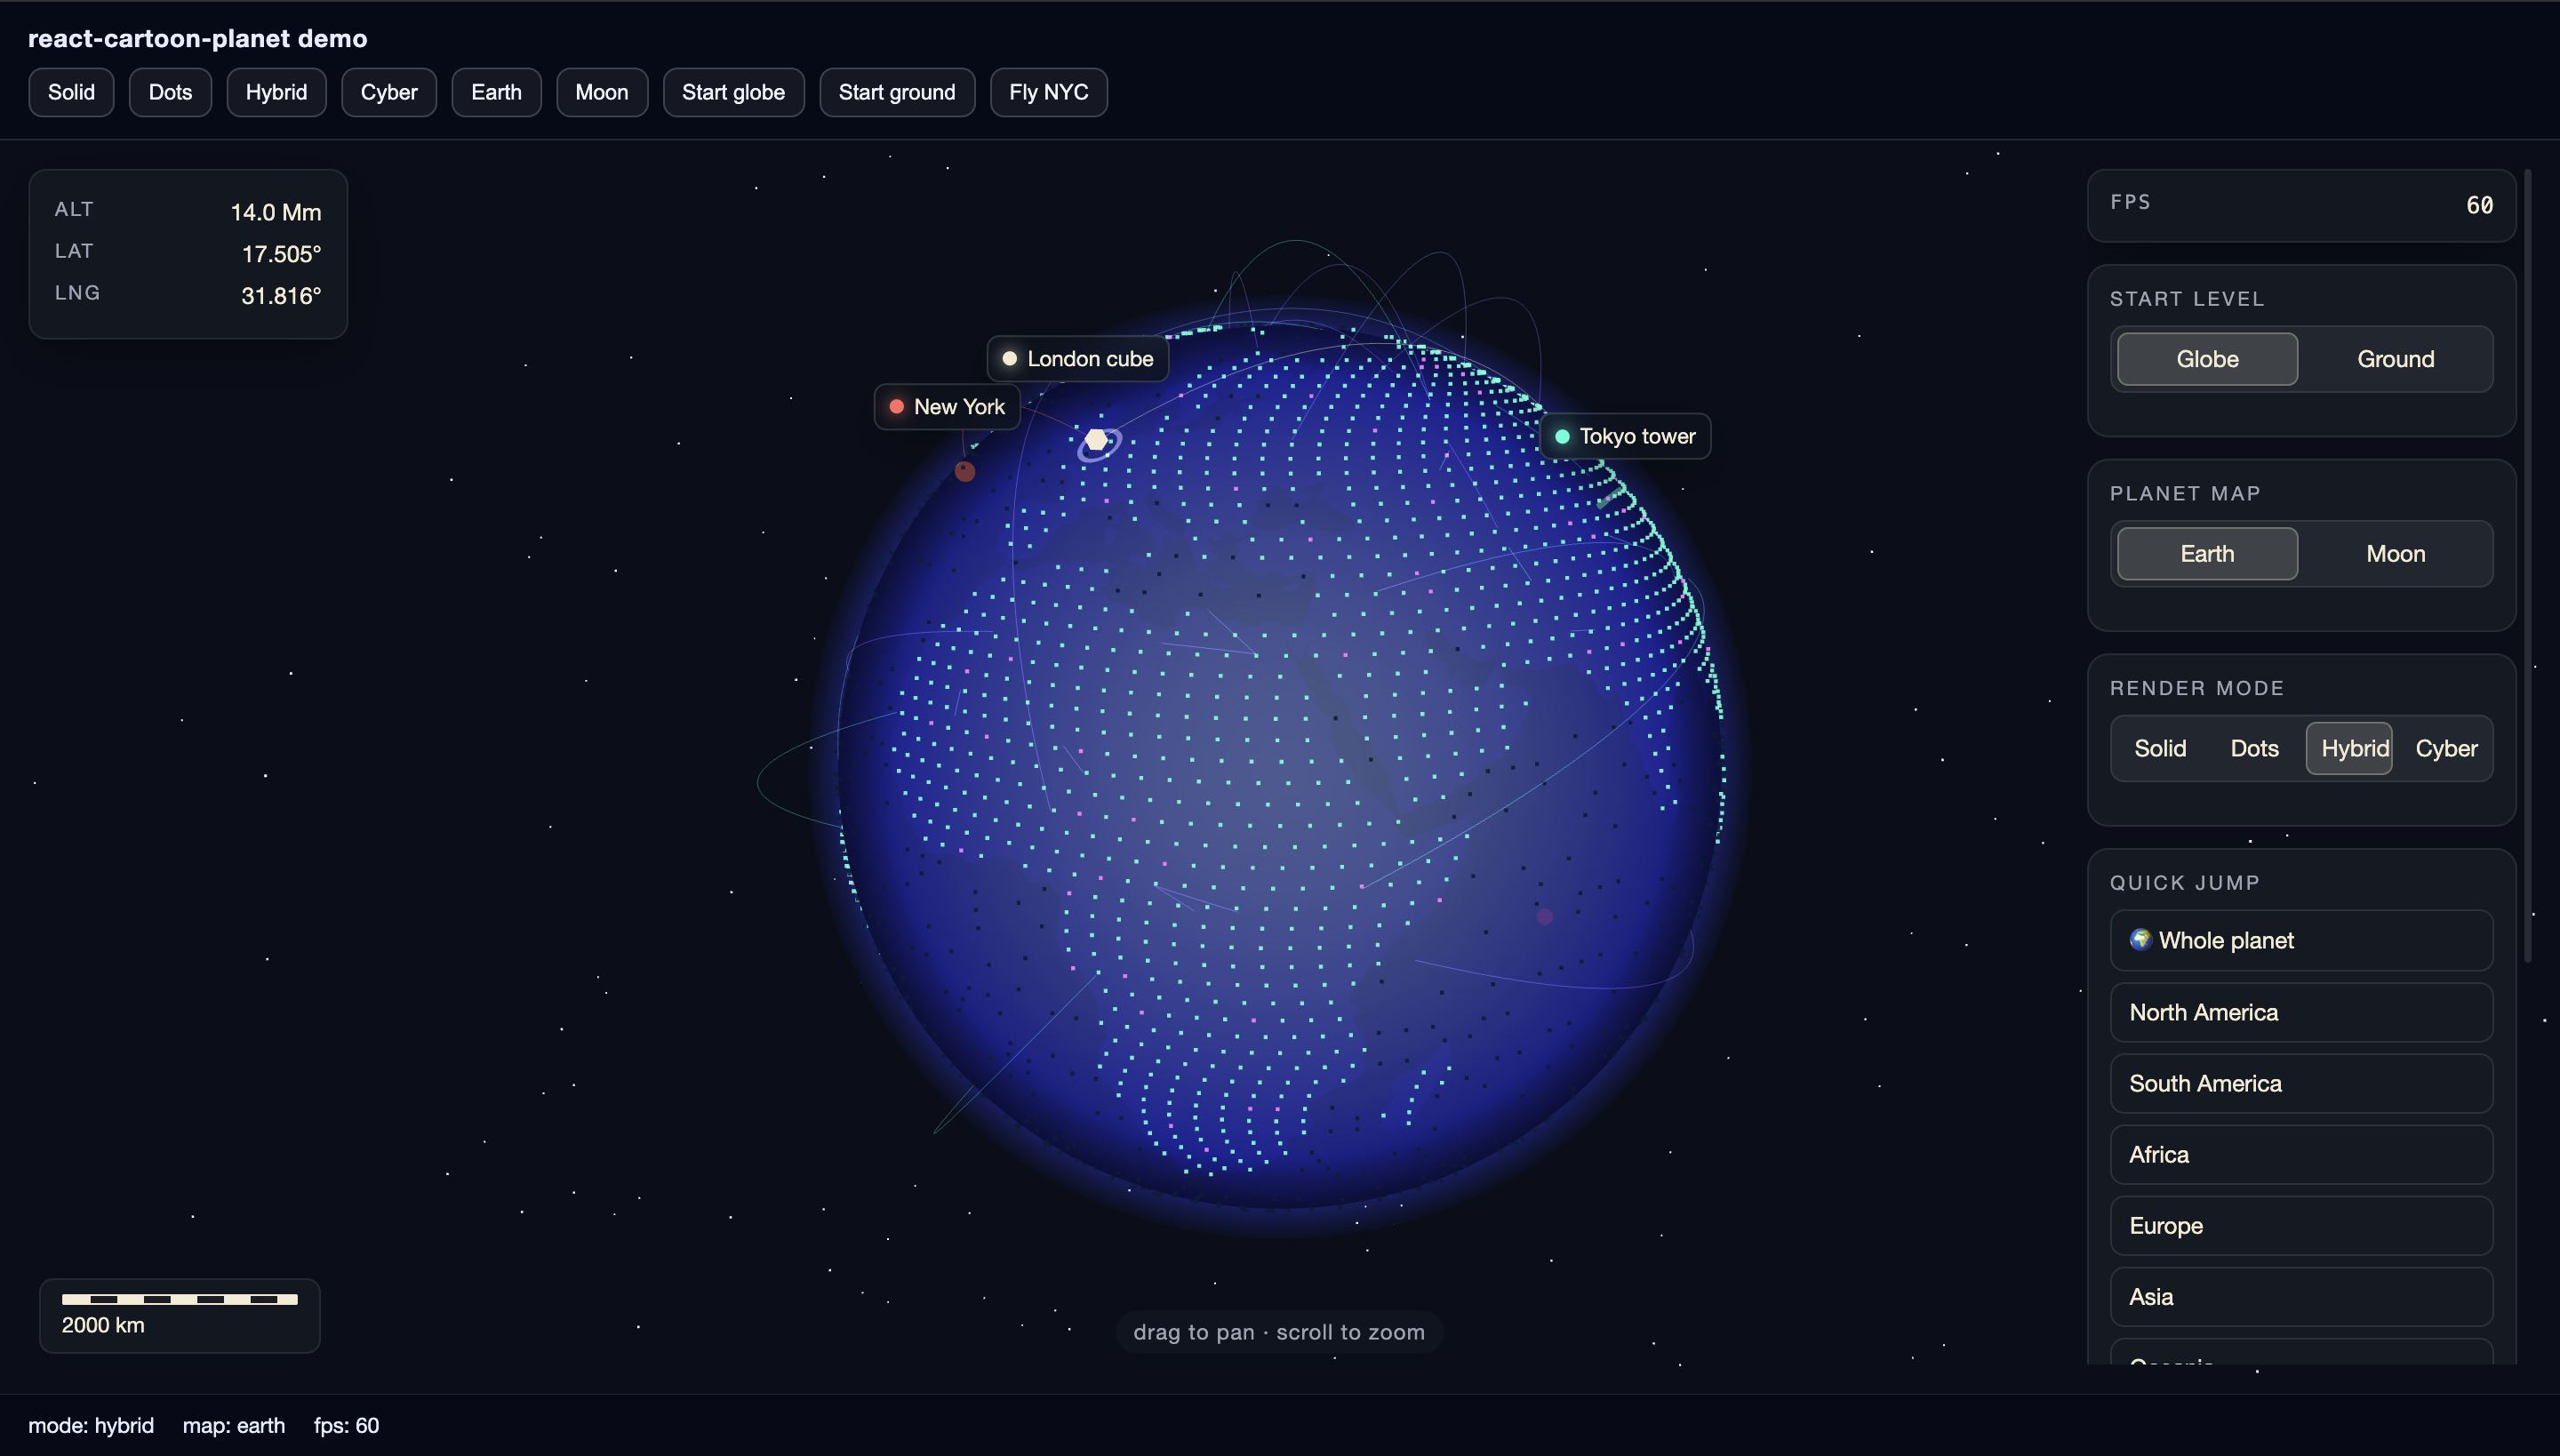Click the Hybrid button in top toolbar
This screenshot has width=2560, height=1456.
click(276, 92)
